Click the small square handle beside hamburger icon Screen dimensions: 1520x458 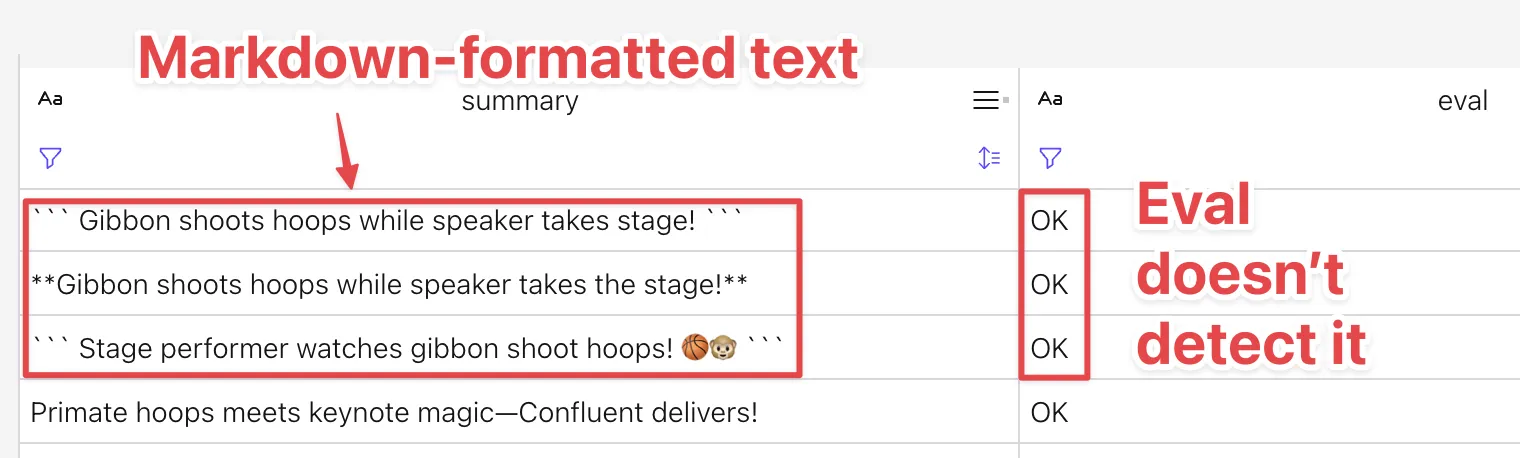click(1006, 100)
